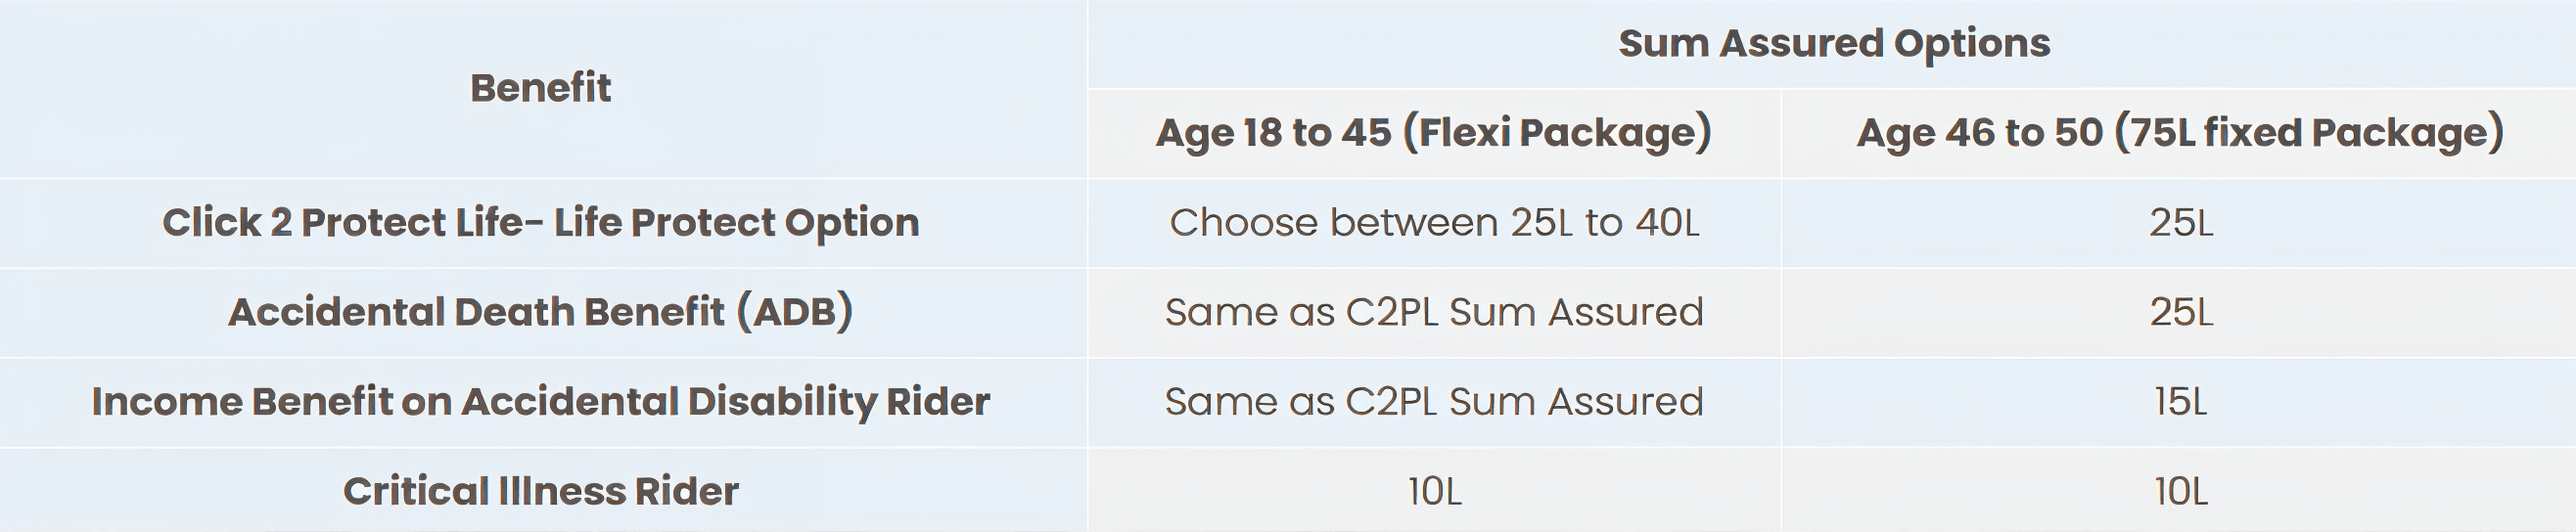The height and width of the screenshot is (532, 2576).
Task: Click the word Flexi in the age header
Action: [x=1468, y=133]
